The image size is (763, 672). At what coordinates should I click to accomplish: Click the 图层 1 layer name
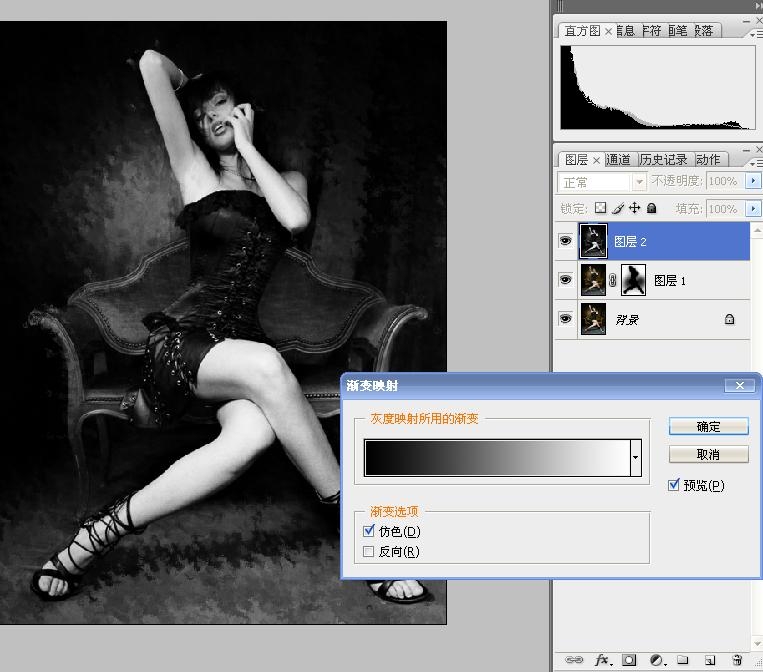click(x=670, y=280)
